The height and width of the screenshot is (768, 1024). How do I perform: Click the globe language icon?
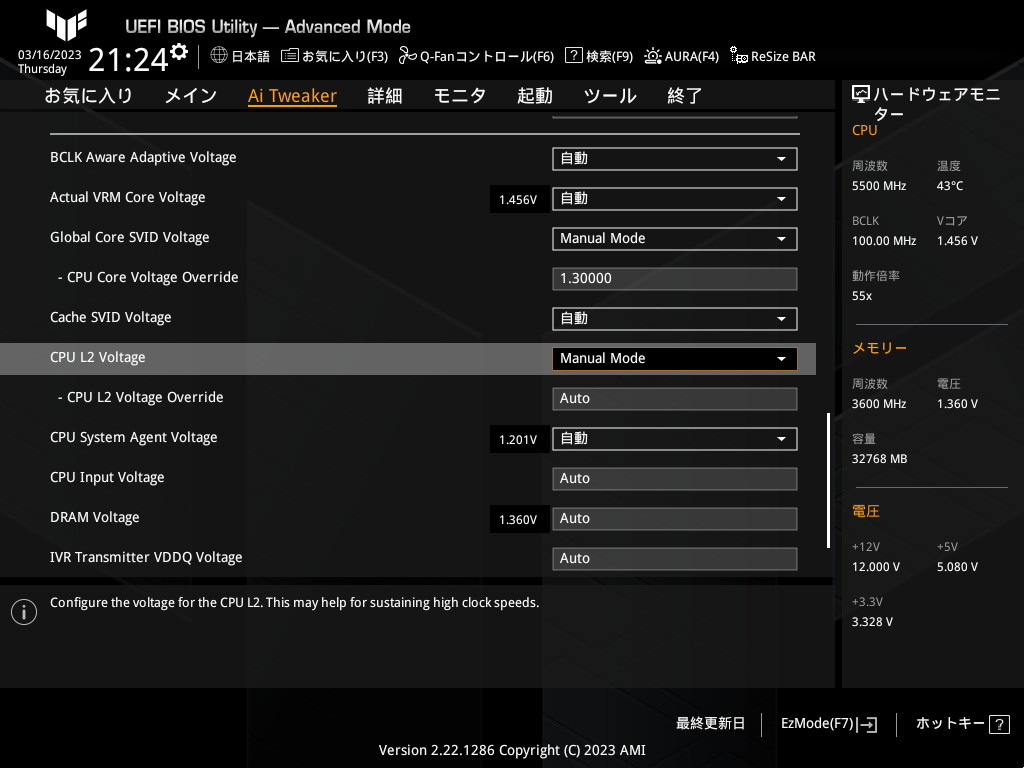tap(219, 55)
